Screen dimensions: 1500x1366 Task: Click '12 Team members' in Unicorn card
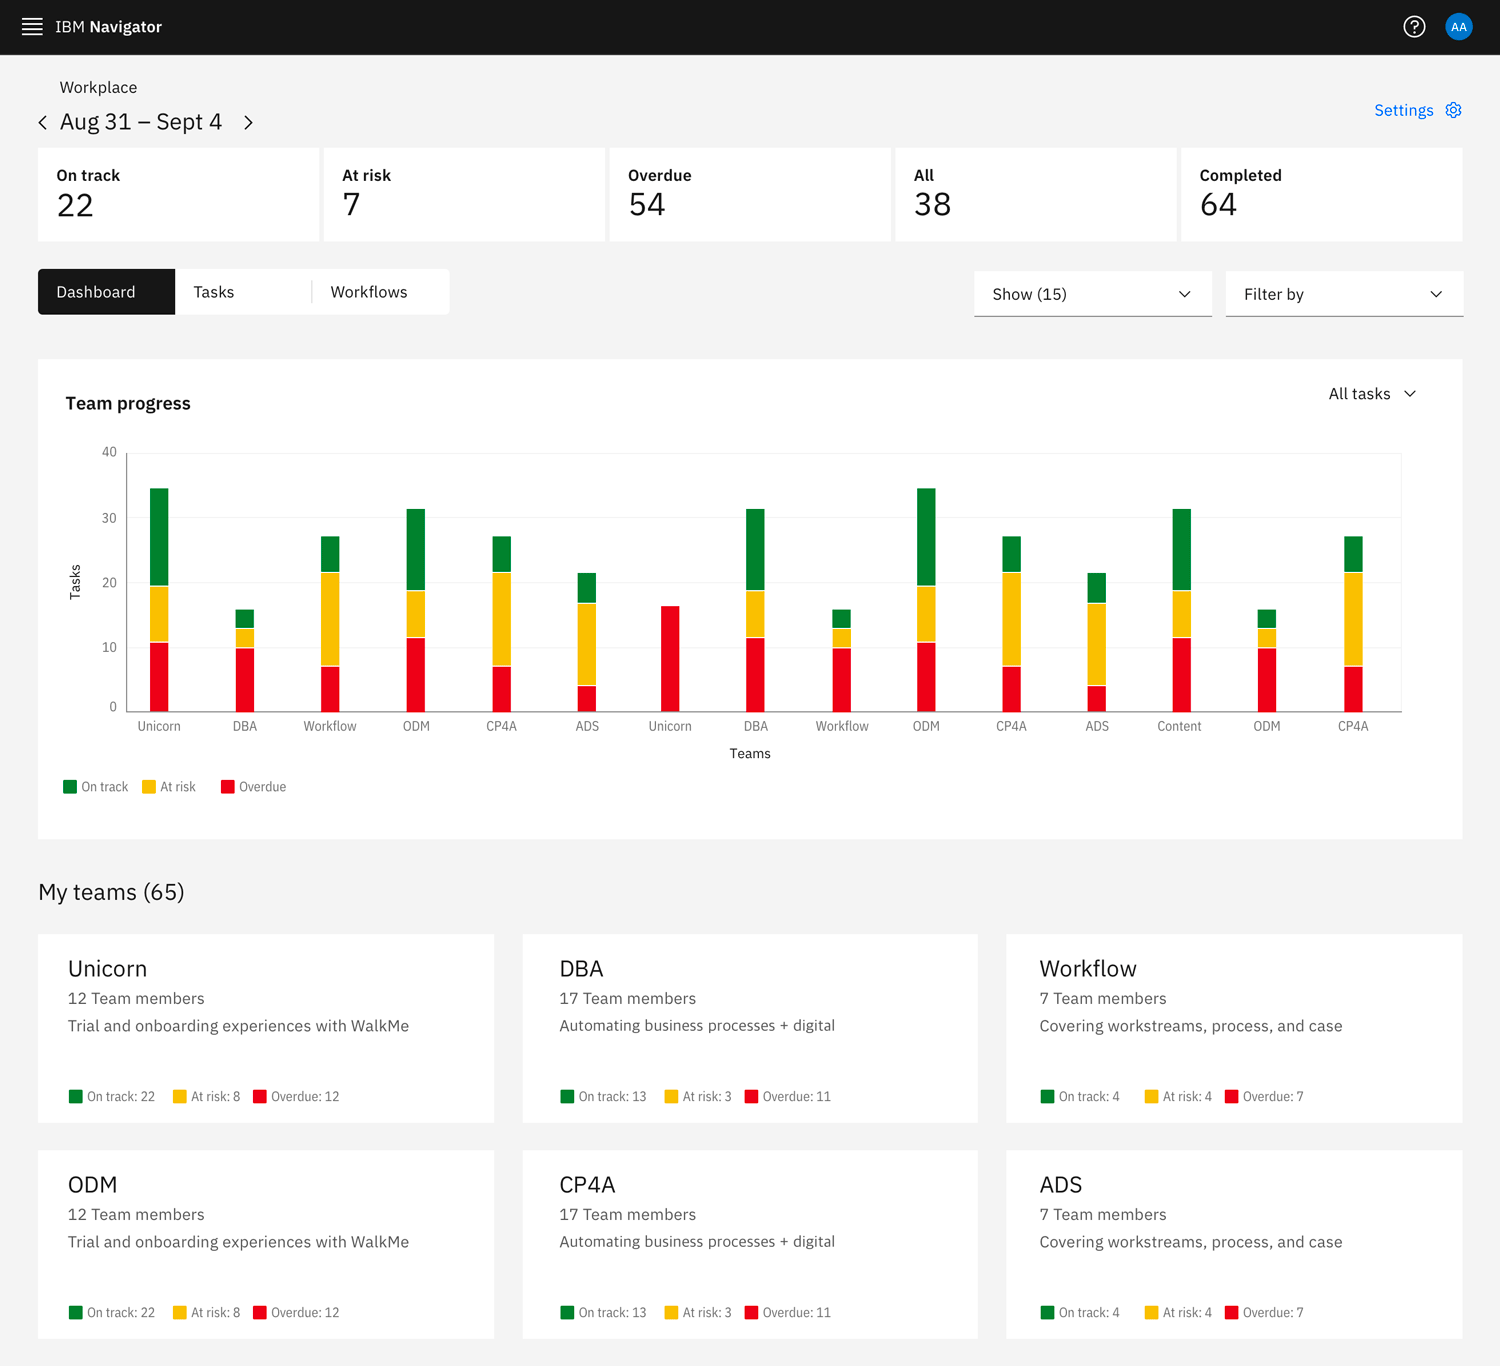pos(136,998)
